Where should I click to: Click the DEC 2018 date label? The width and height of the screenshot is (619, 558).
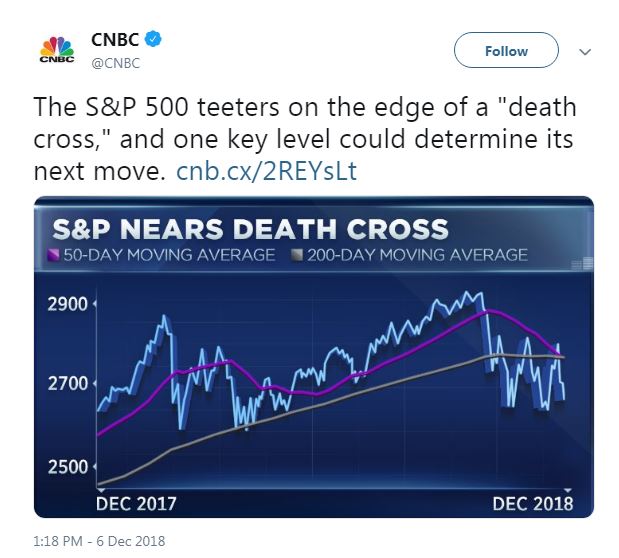(532, 503)
